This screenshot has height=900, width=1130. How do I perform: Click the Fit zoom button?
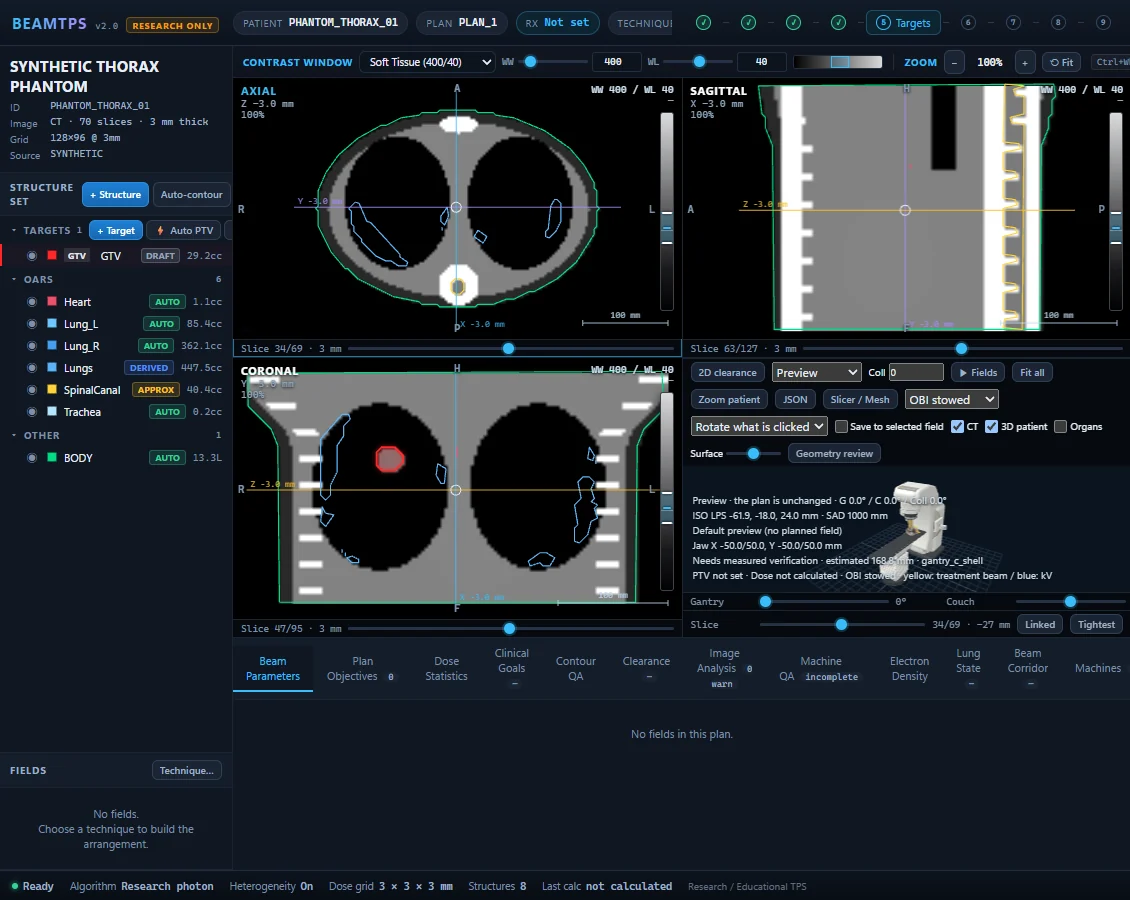(1062, 63)
